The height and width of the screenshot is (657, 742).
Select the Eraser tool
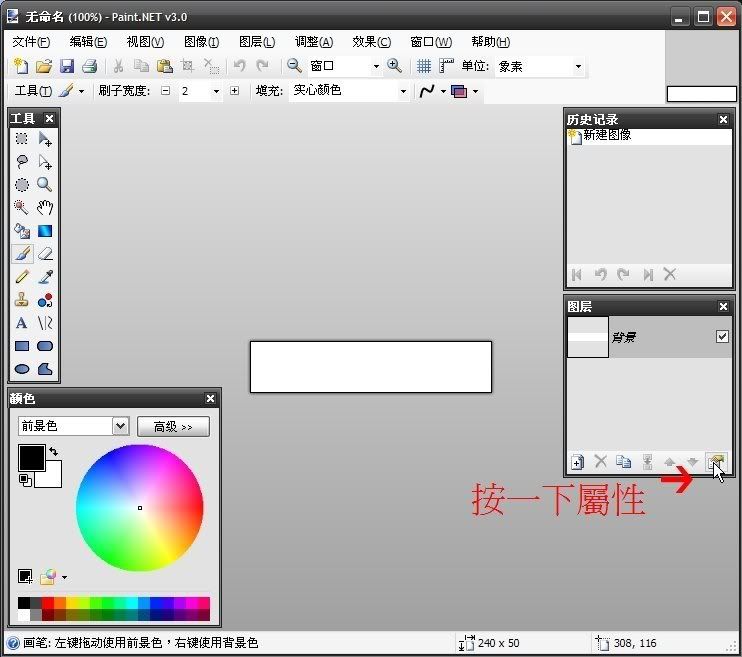click(x=45, y=254)
